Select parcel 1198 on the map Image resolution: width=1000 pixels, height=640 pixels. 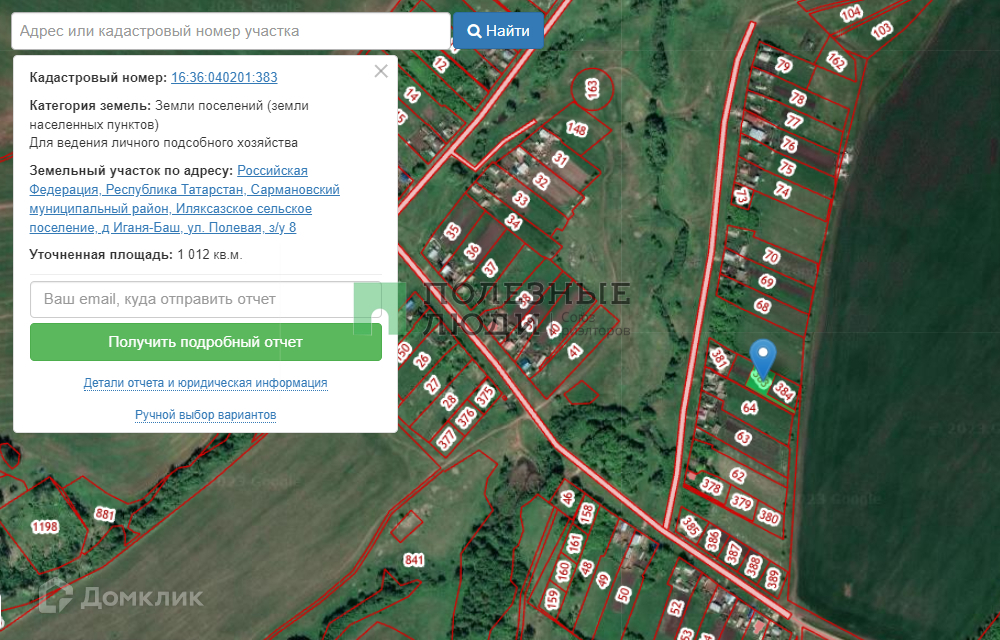tap(45, 527)
